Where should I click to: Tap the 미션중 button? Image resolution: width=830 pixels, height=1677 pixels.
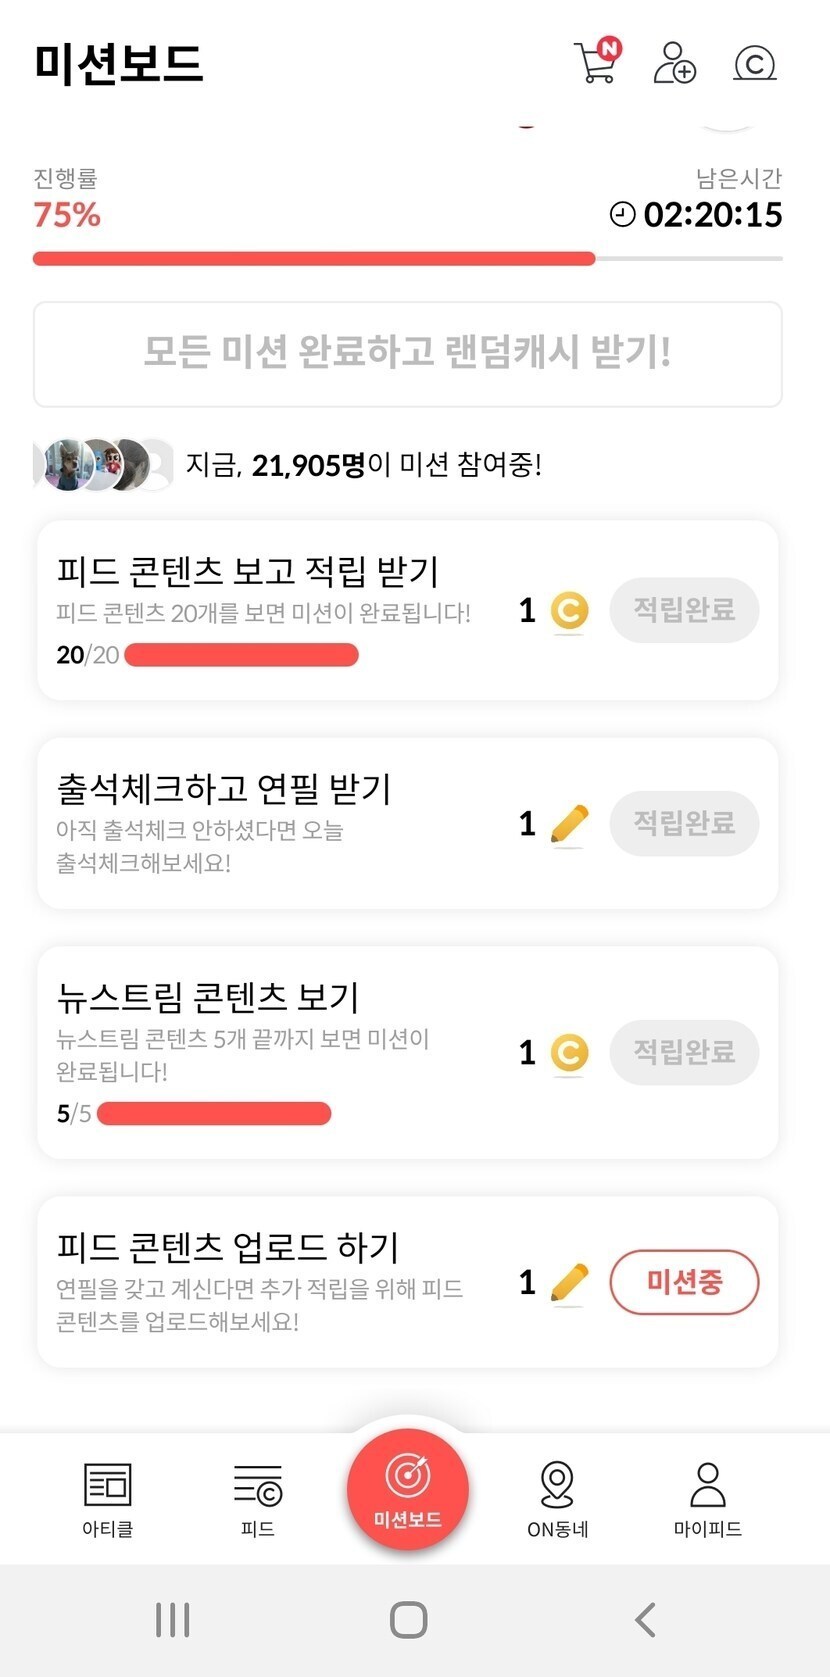(x=684, y=1281)
